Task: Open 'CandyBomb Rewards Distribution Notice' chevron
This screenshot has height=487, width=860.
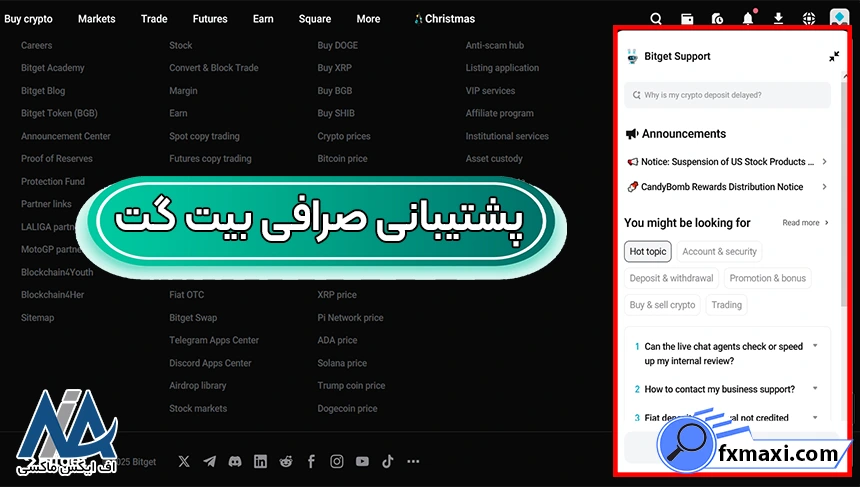Action: point(824,186)
